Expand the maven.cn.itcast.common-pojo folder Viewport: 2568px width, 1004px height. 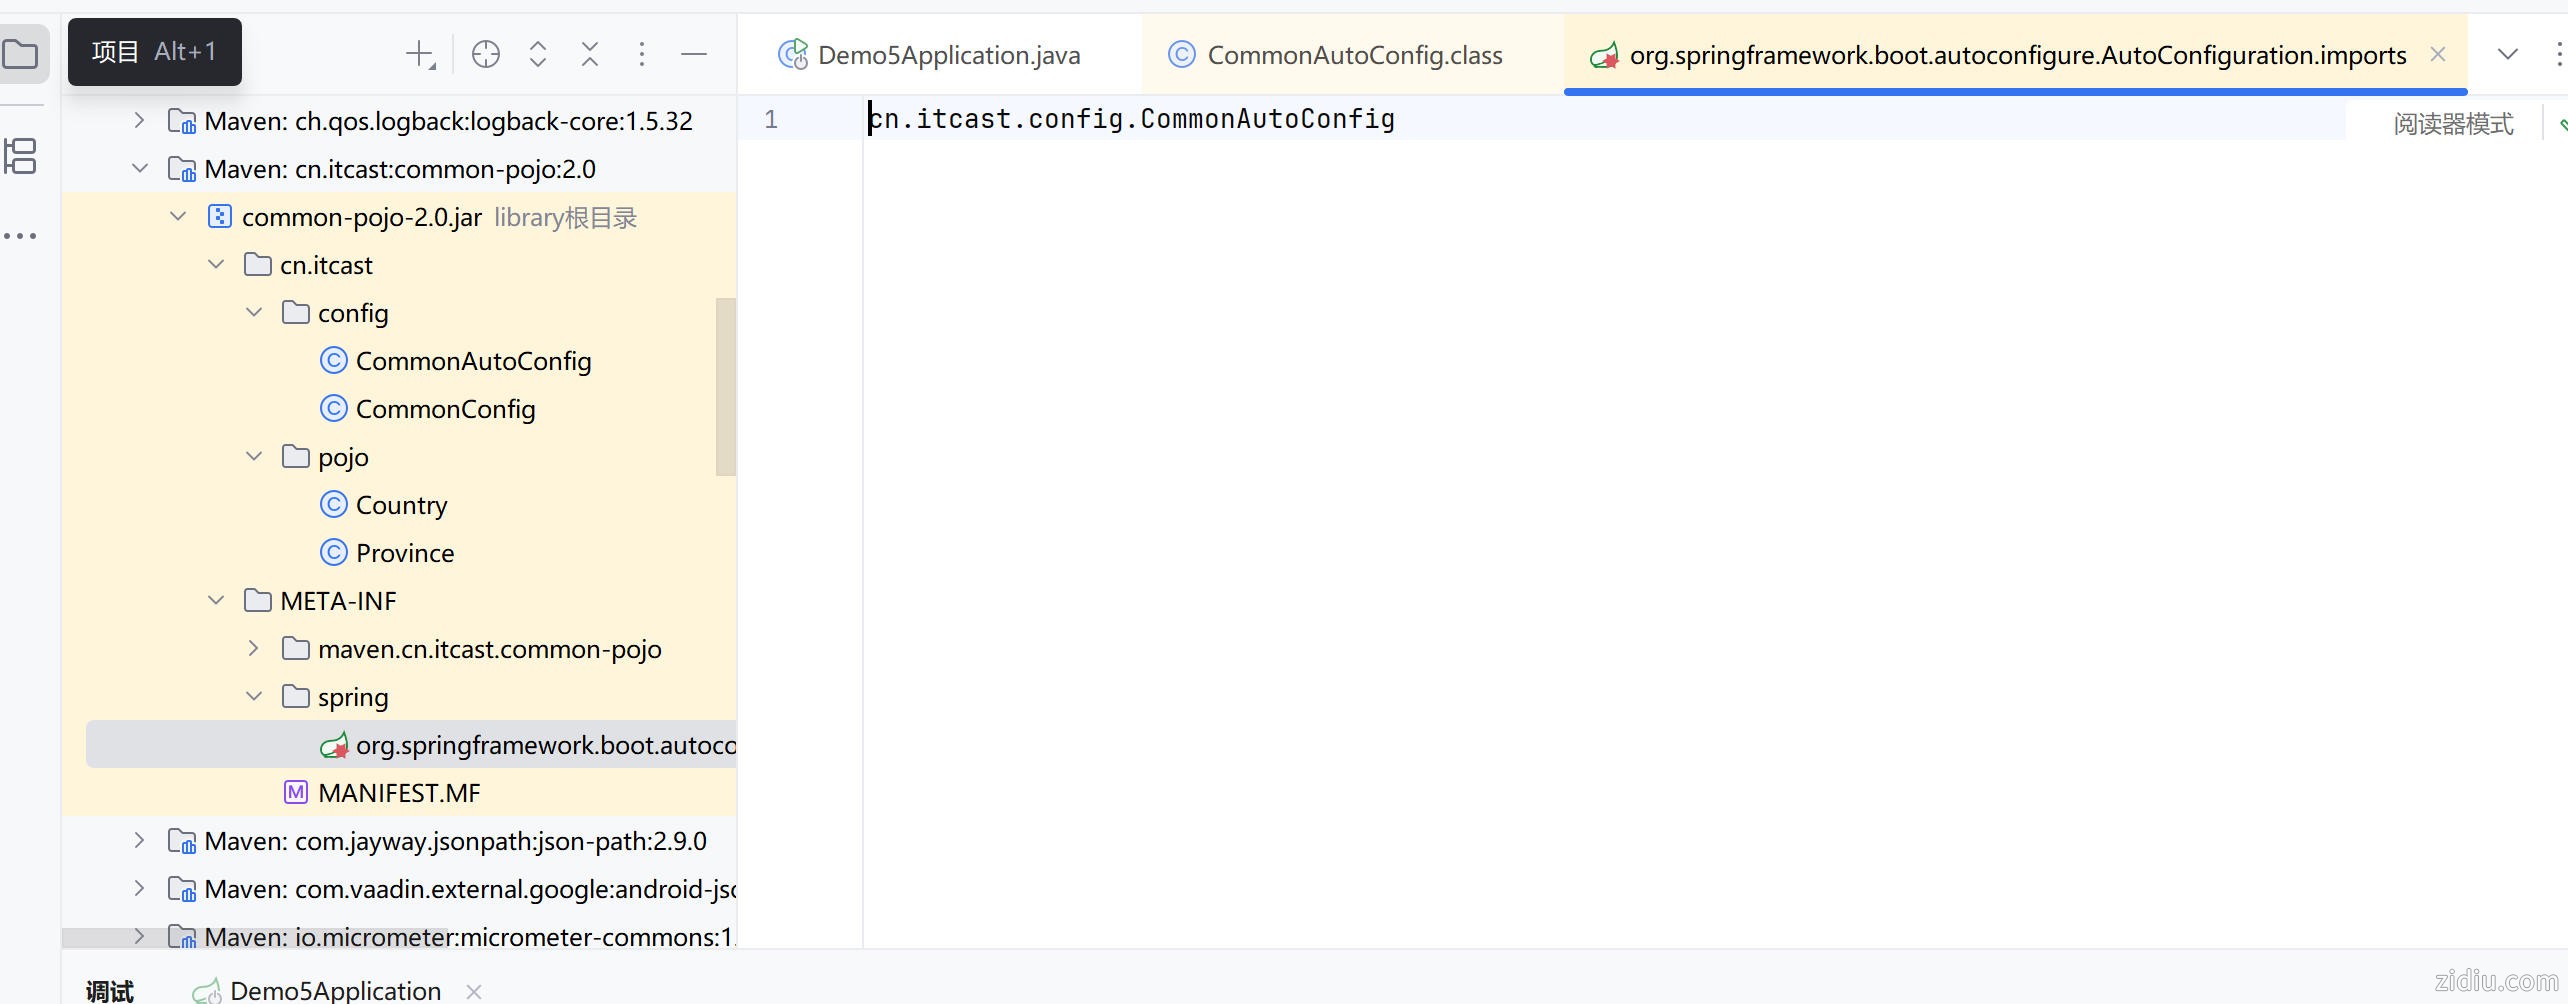[254, 649]
